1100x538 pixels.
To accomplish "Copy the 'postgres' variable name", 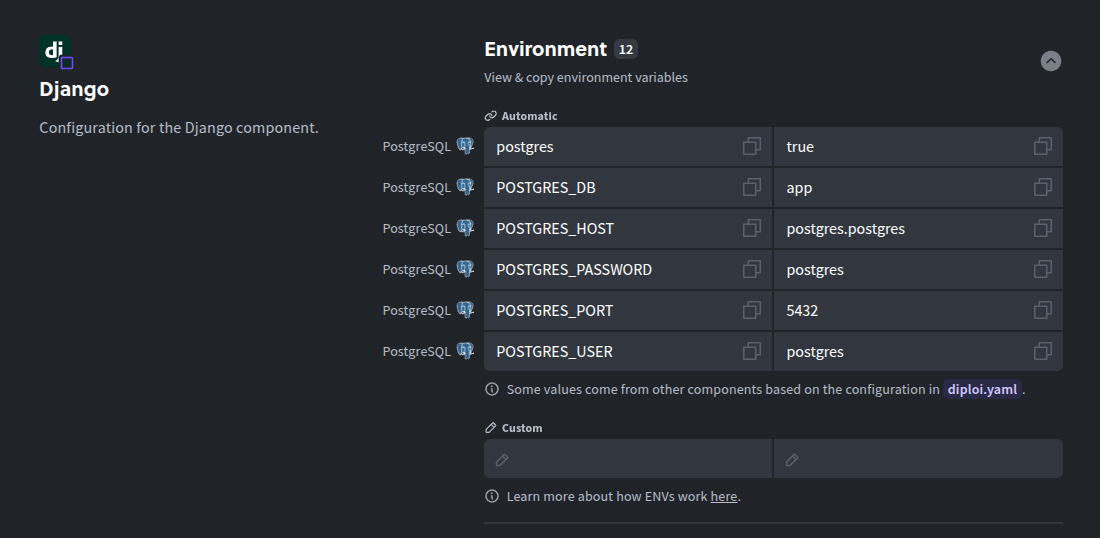I will pos(751,147).
